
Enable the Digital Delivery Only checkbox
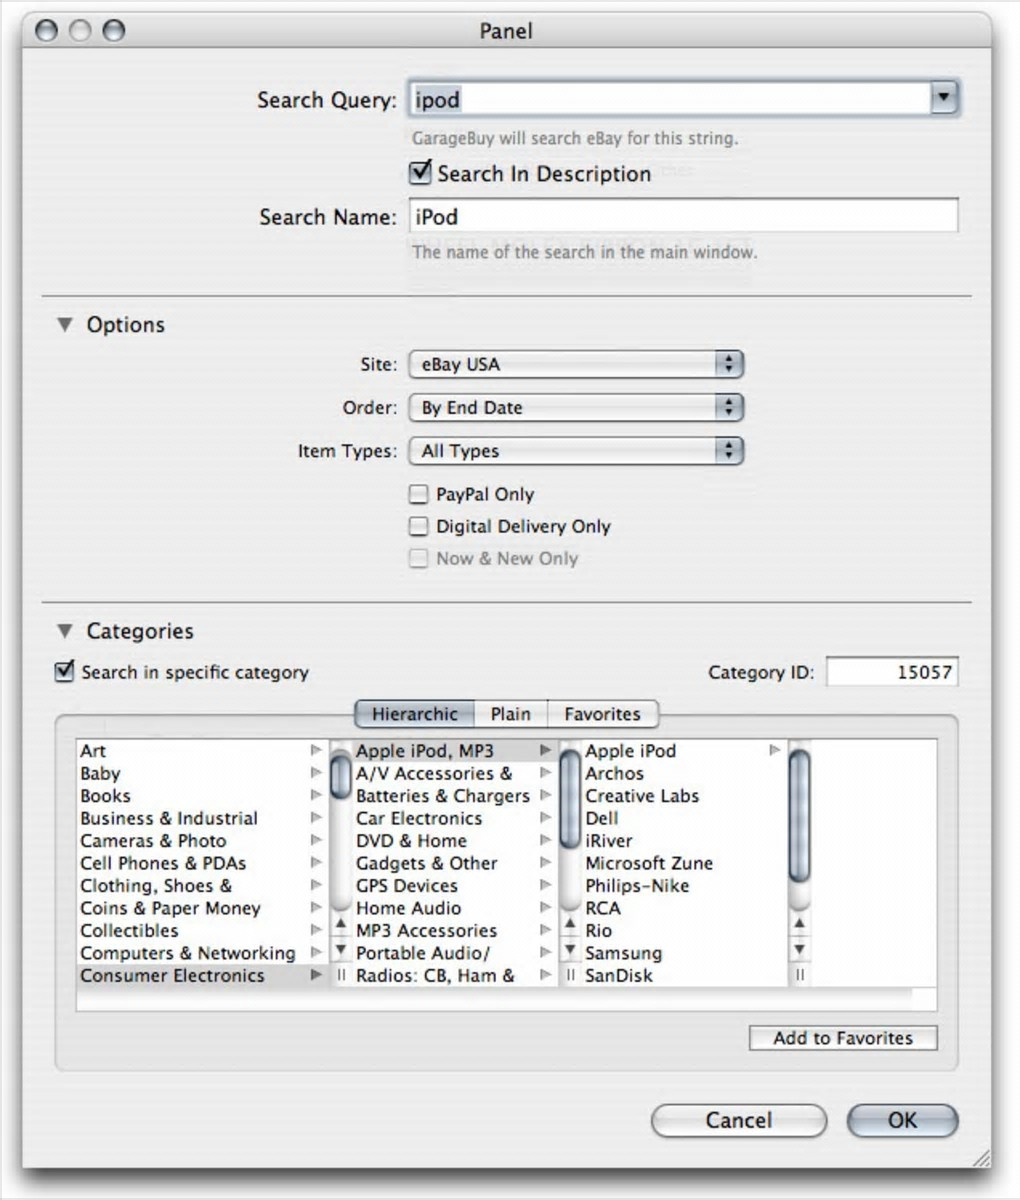click(x=419, y=526)
